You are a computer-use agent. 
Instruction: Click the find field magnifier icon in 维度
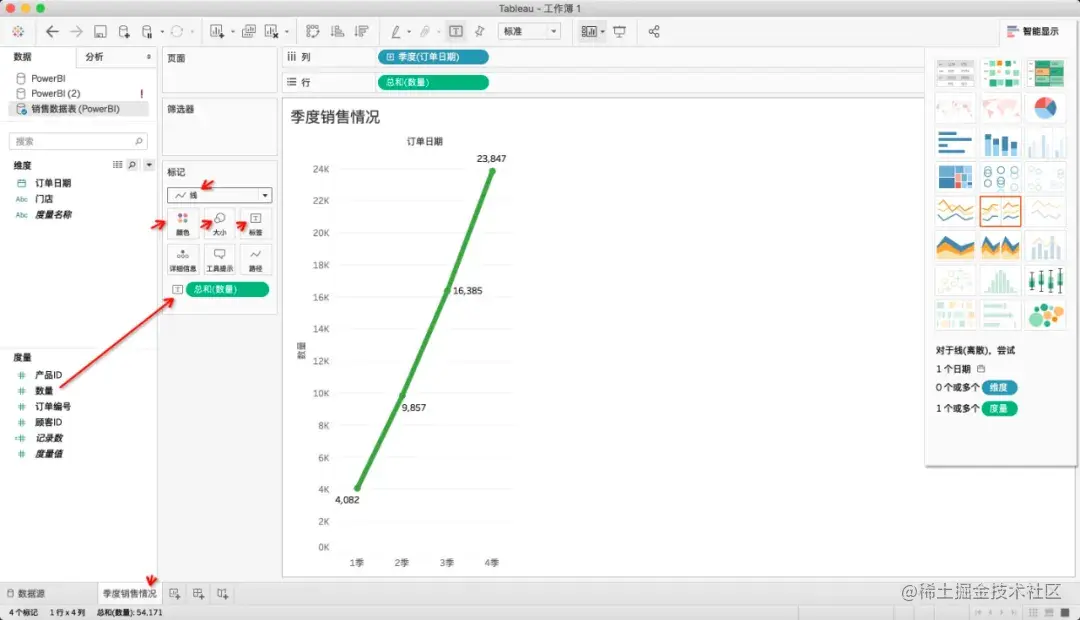(x=132, y=165)
